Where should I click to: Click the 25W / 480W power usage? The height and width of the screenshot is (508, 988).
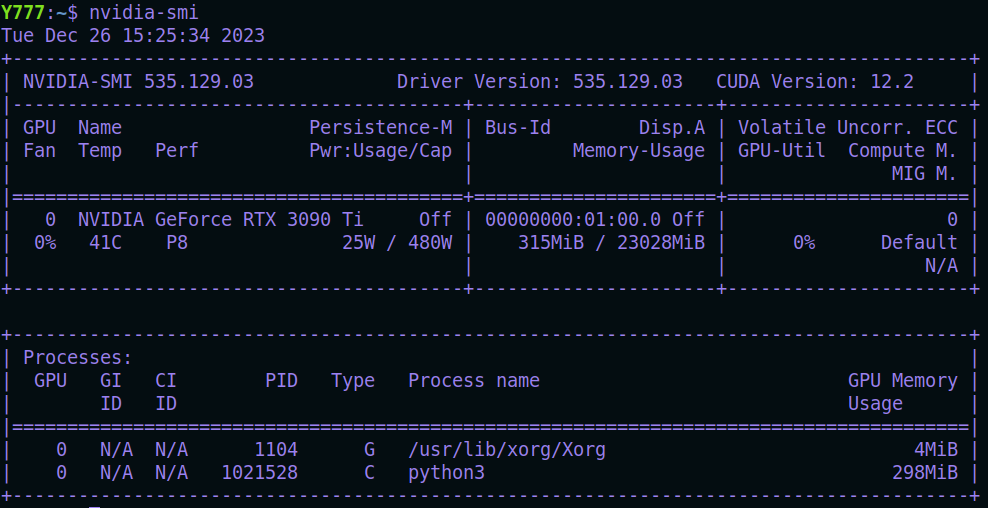397,243
